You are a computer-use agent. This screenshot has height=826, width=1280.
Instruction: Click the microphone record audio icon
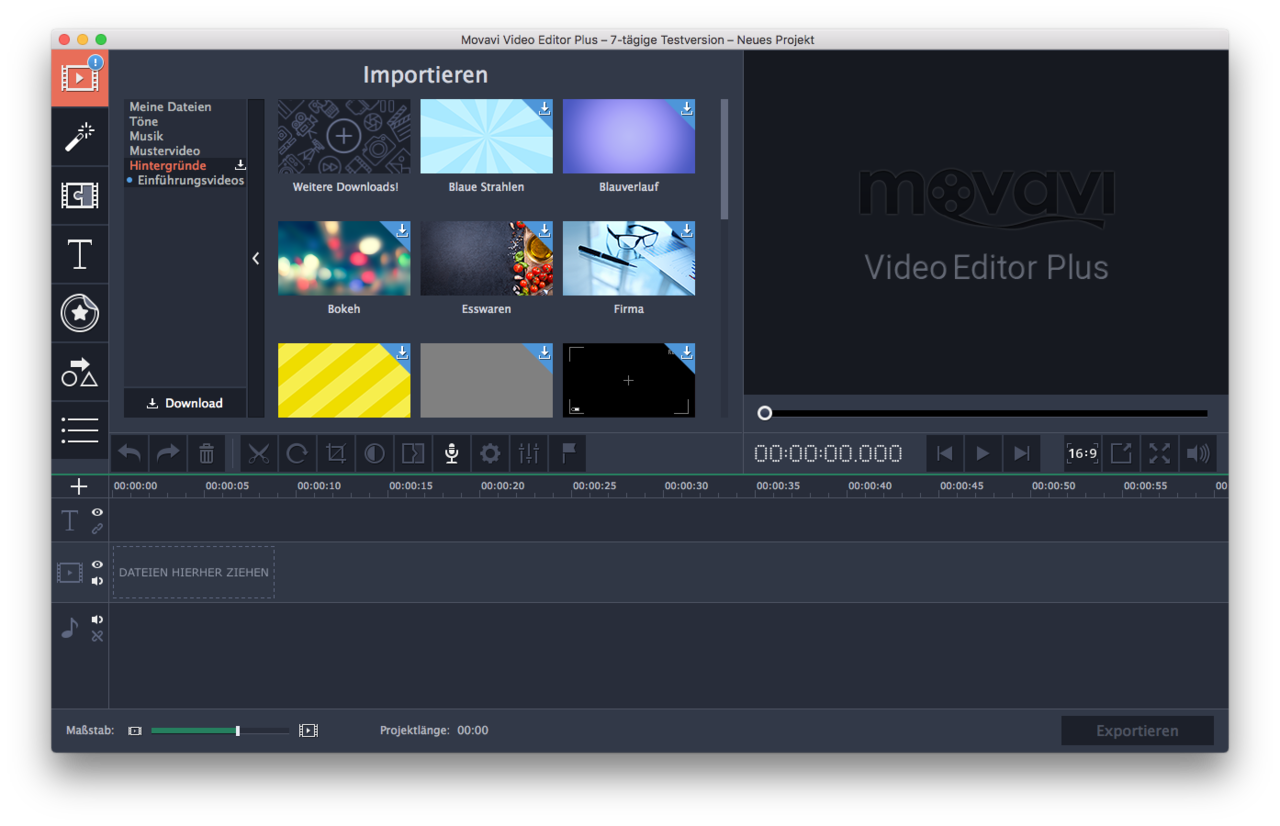(x=451, y=454)
